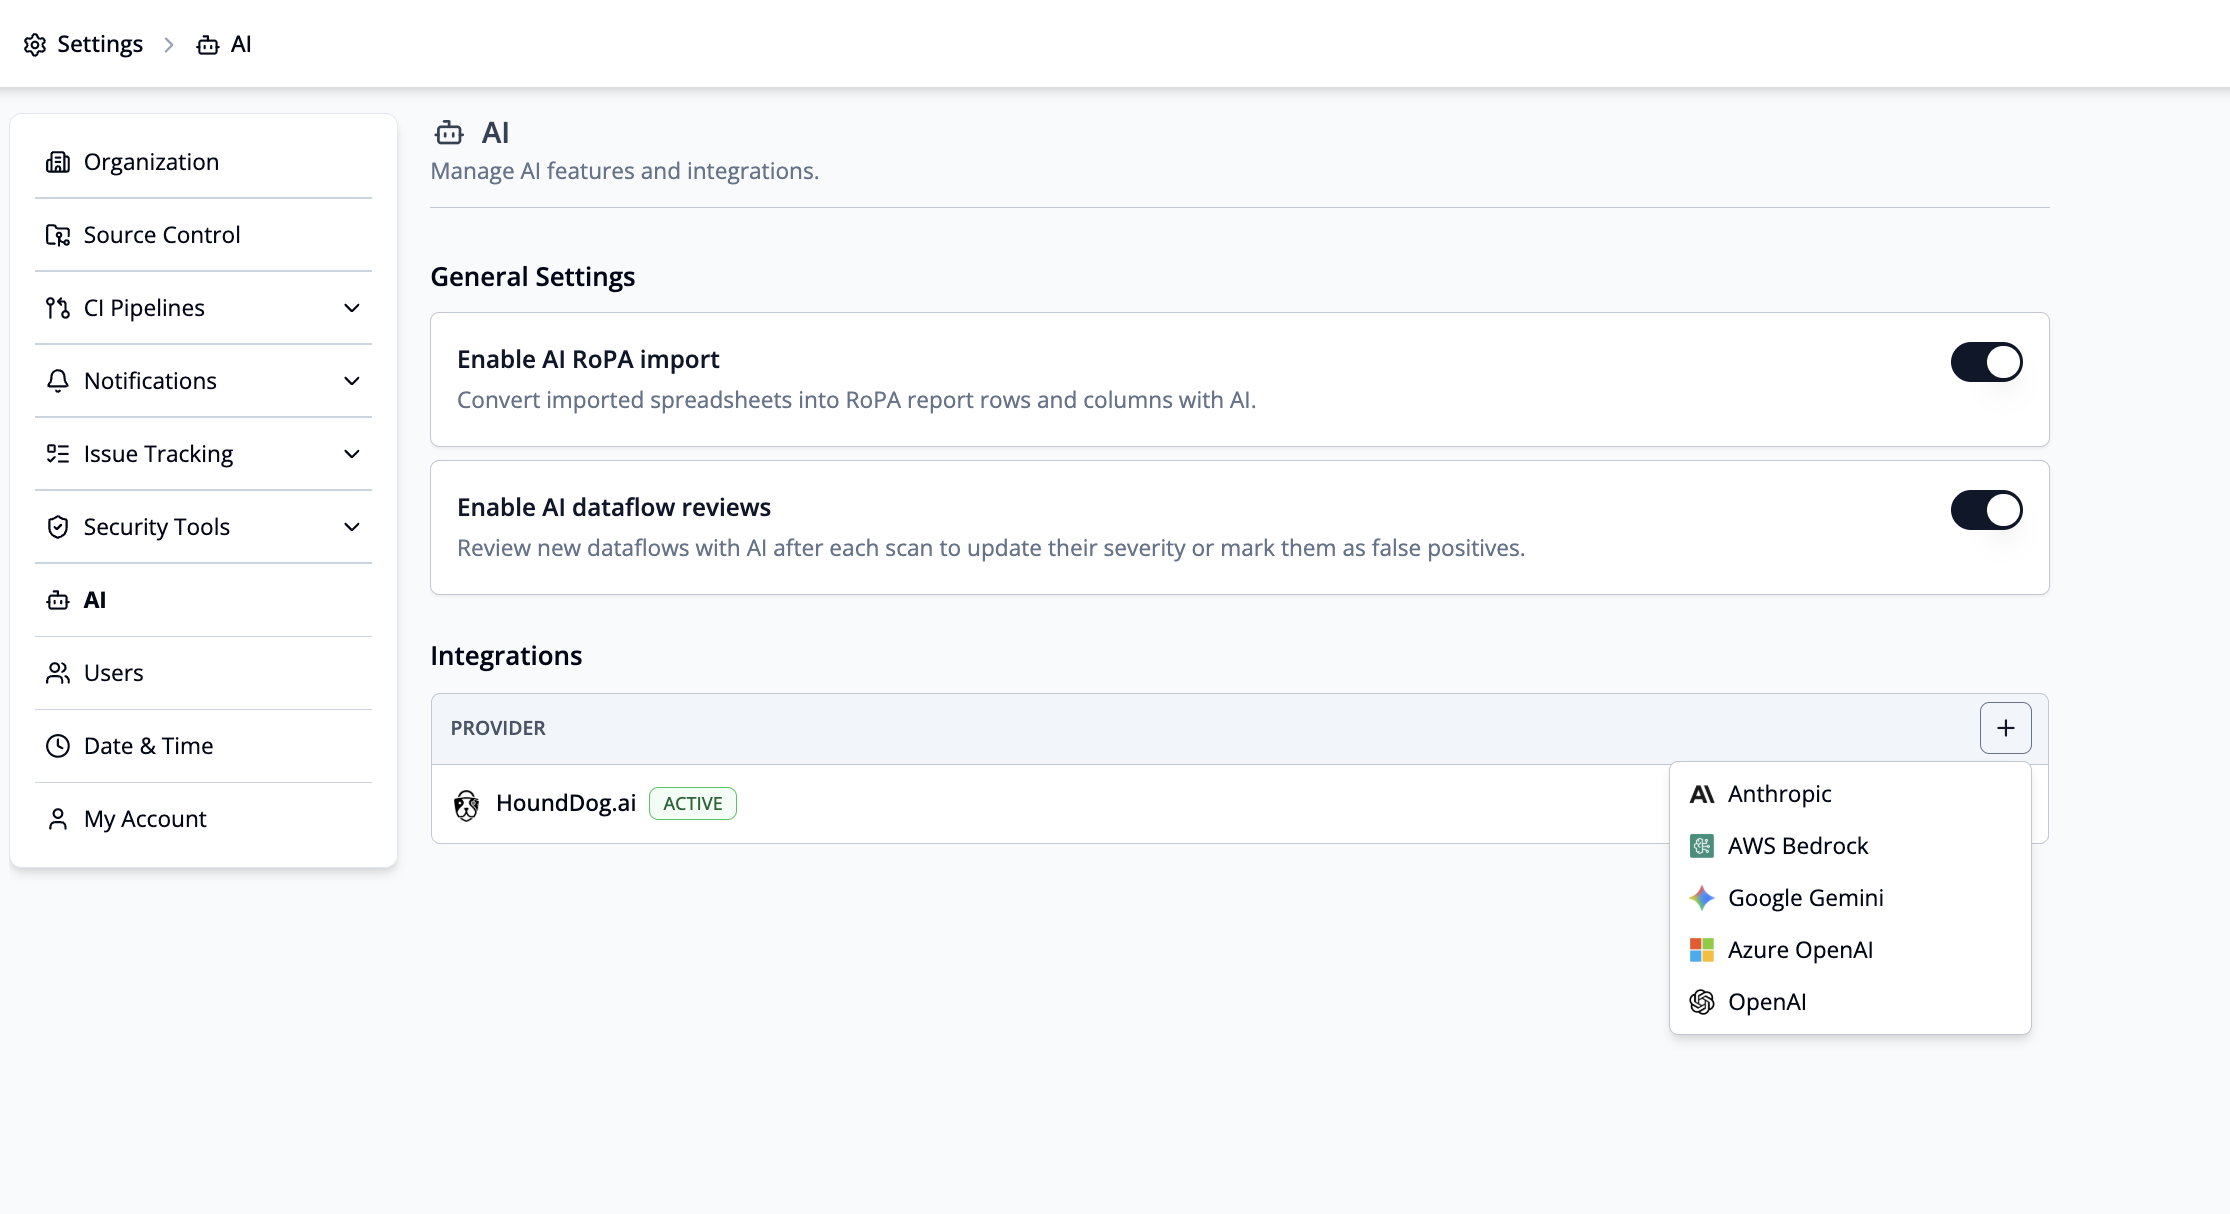Open the Users settings page
The height and width of the screenshot is (1214, 2230).
point(204,673)
